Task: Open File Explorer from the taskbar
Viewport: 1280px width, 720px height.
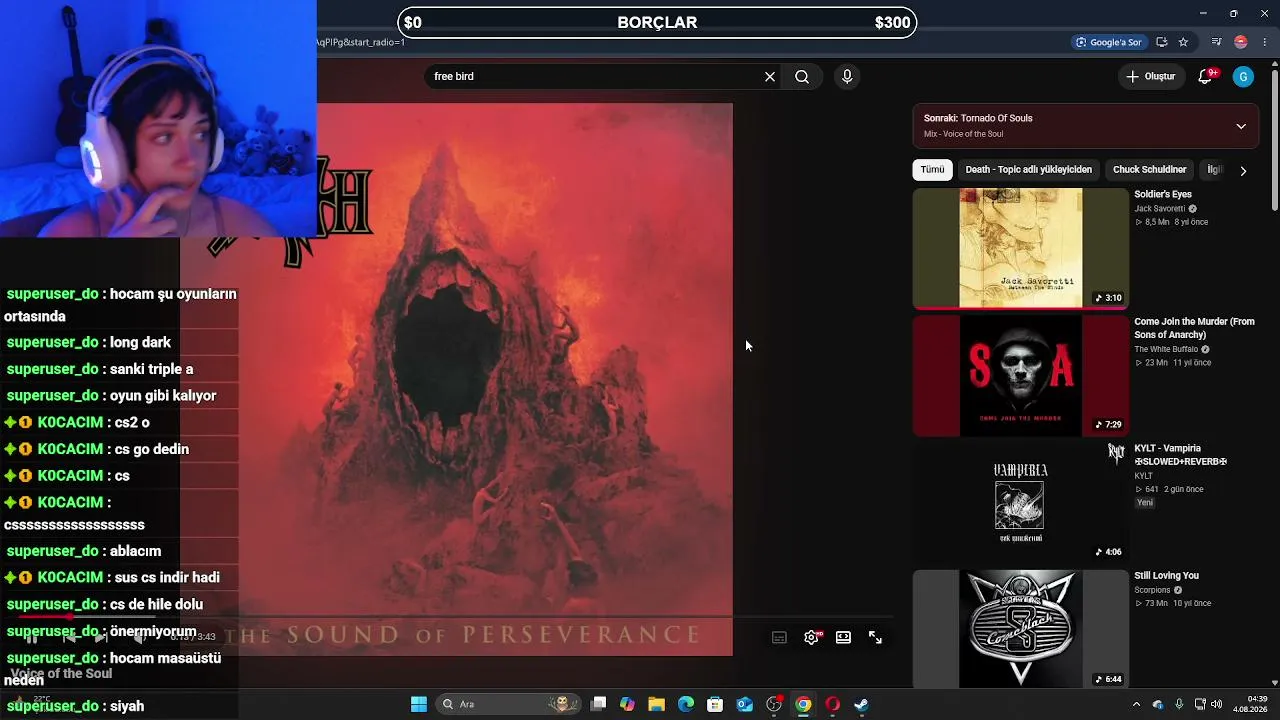Action: coord(656,704)
